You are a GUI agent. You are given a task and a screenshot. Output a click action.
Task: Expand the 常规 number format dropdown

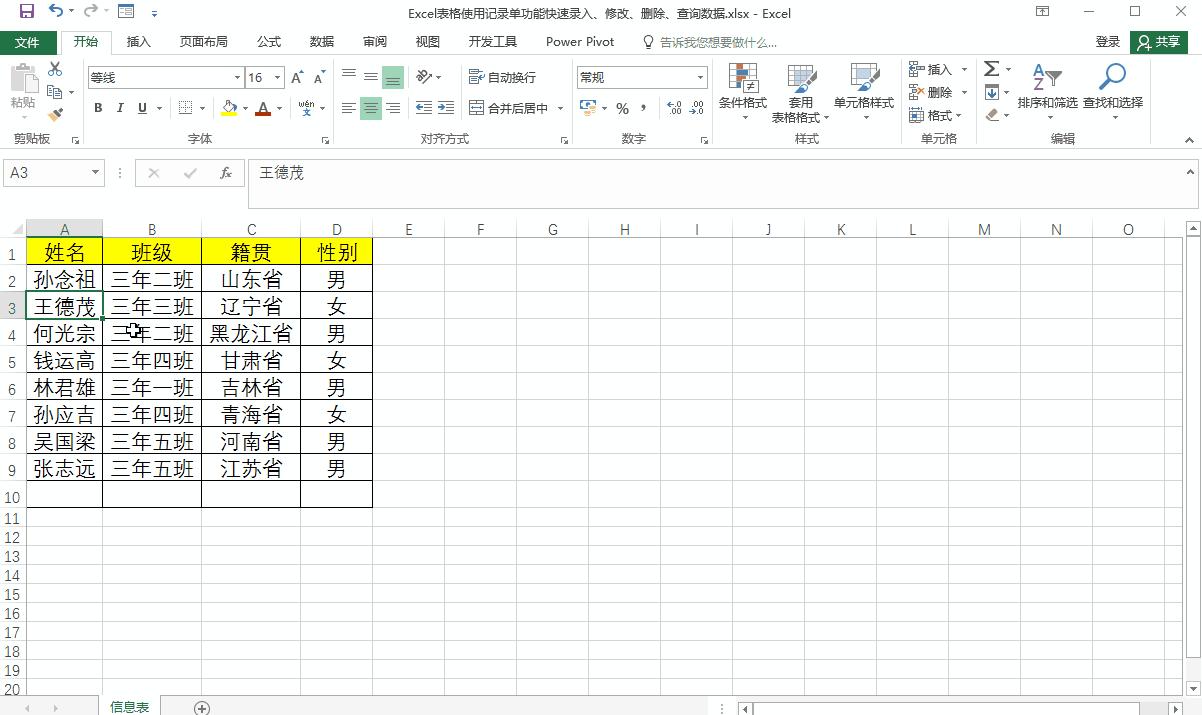coord(700,77)
